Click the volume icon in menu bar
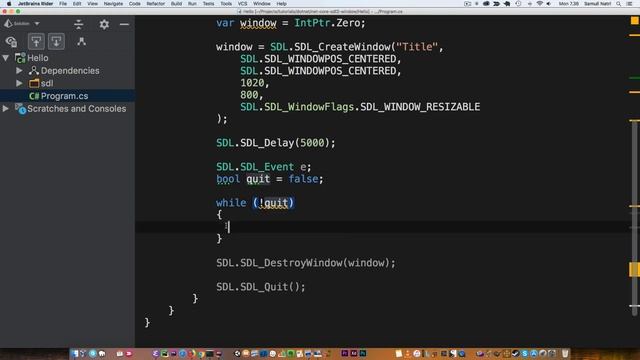Image resolution: width=640 pixels, height=360 pixels. pyautogui.click(x=549, y=4)
